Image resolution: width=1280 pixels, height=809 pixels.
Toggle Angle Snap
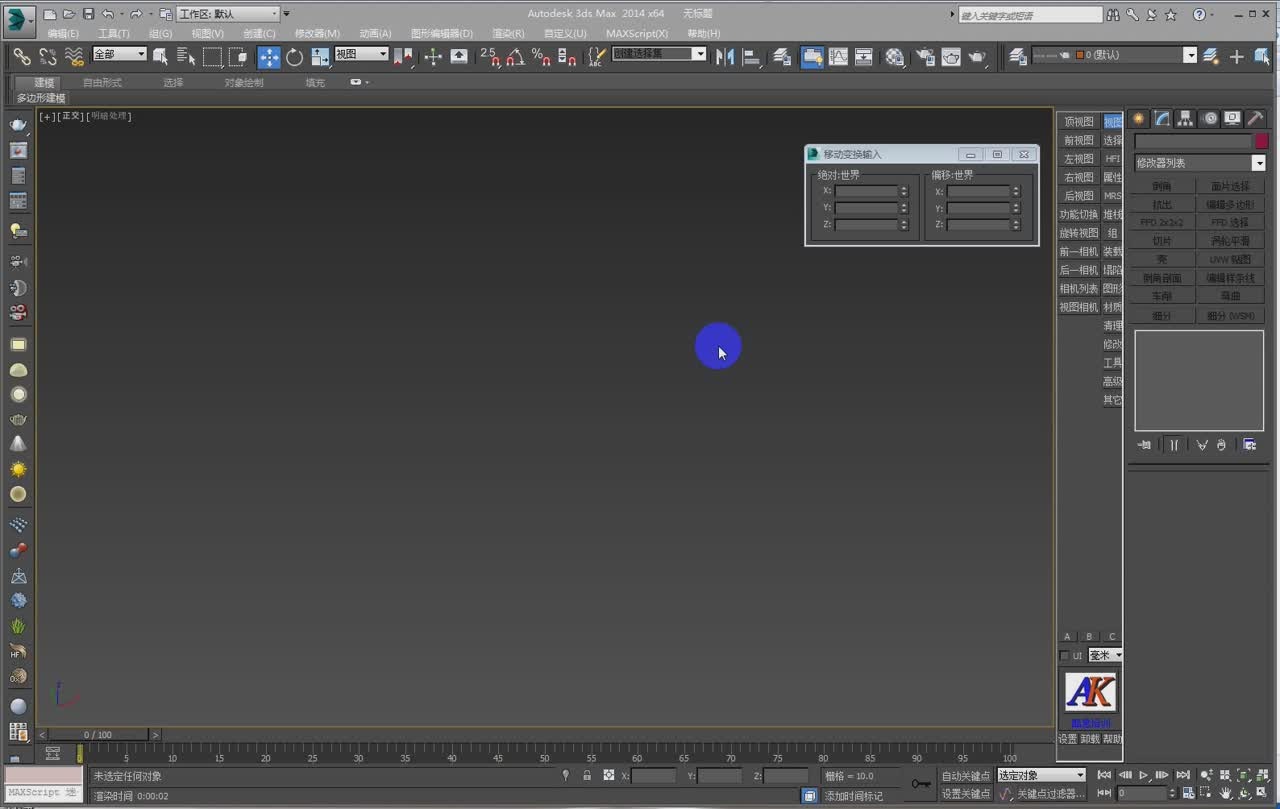pyautogui.click(x=515, y=57)
